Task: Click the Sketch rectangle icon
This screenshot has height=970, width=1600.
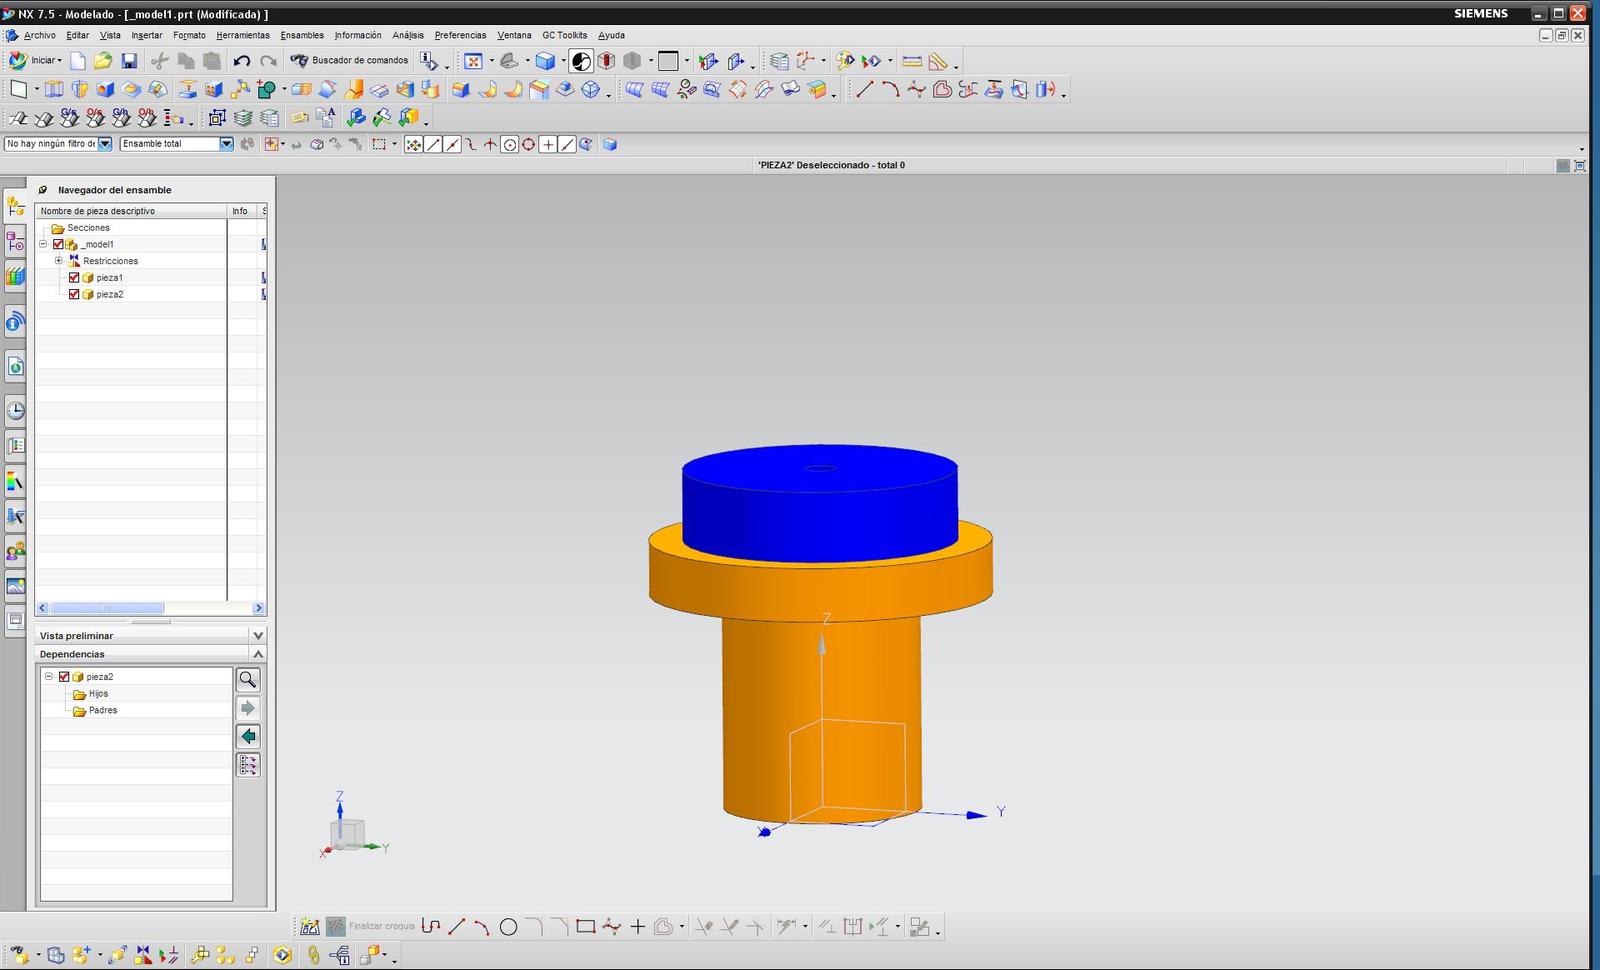Action: pyautogui.click(x=18, y=90)
